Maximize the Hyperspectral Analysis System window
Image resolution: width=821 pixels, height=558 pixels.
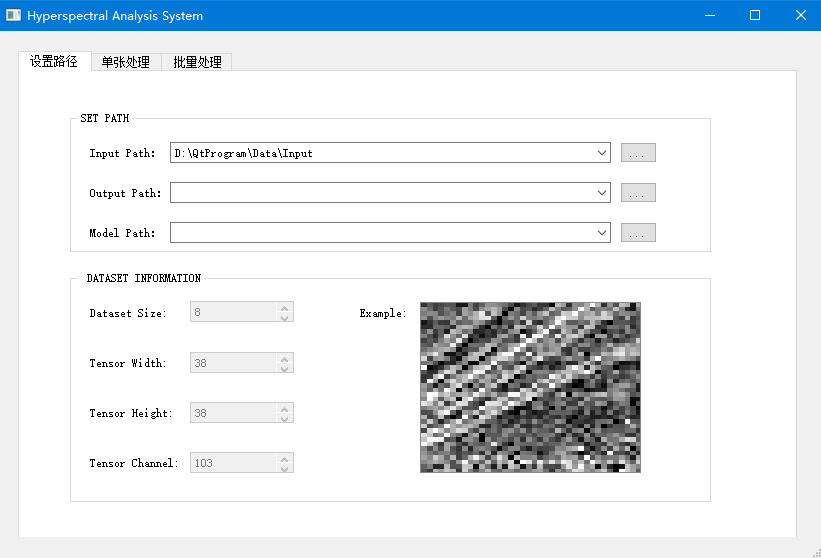[755, 15]
